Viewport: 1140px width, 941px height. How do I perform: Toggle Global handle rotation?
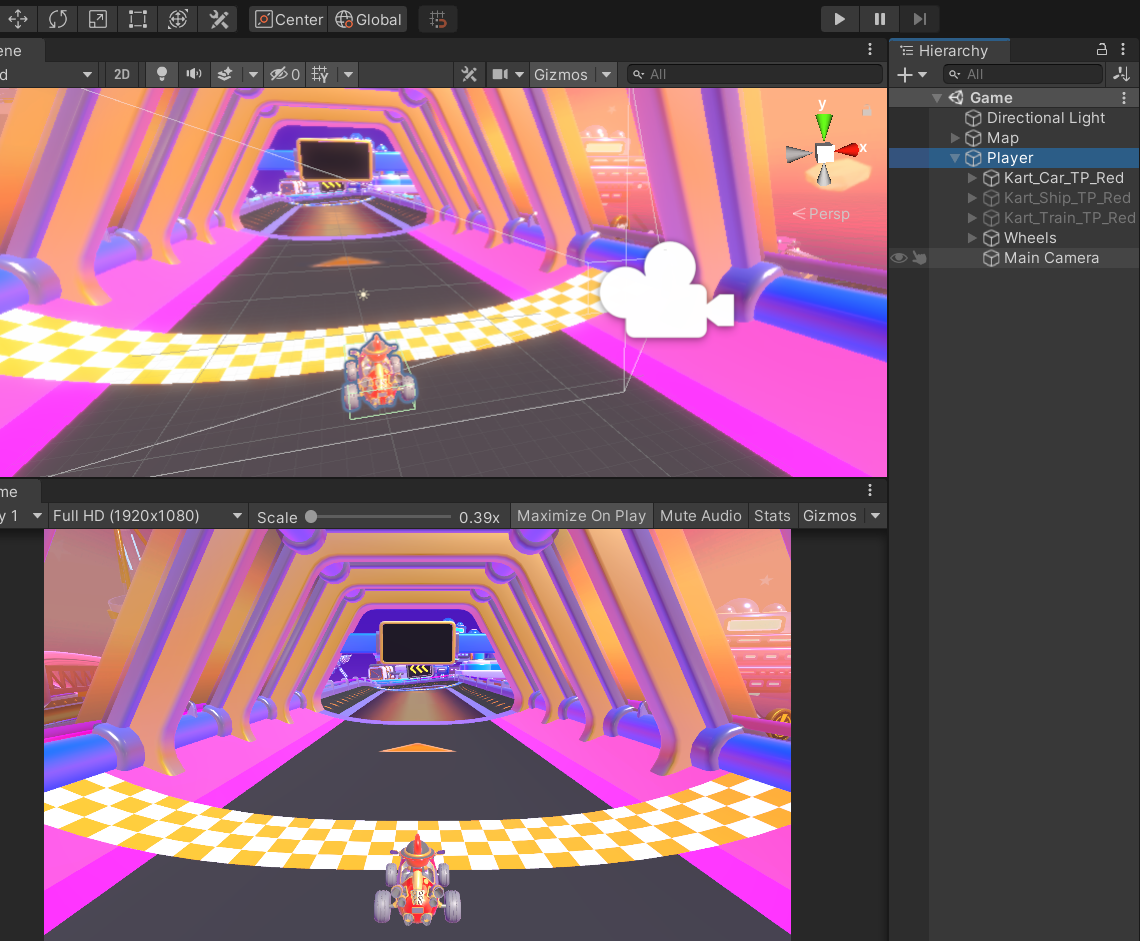368,20
